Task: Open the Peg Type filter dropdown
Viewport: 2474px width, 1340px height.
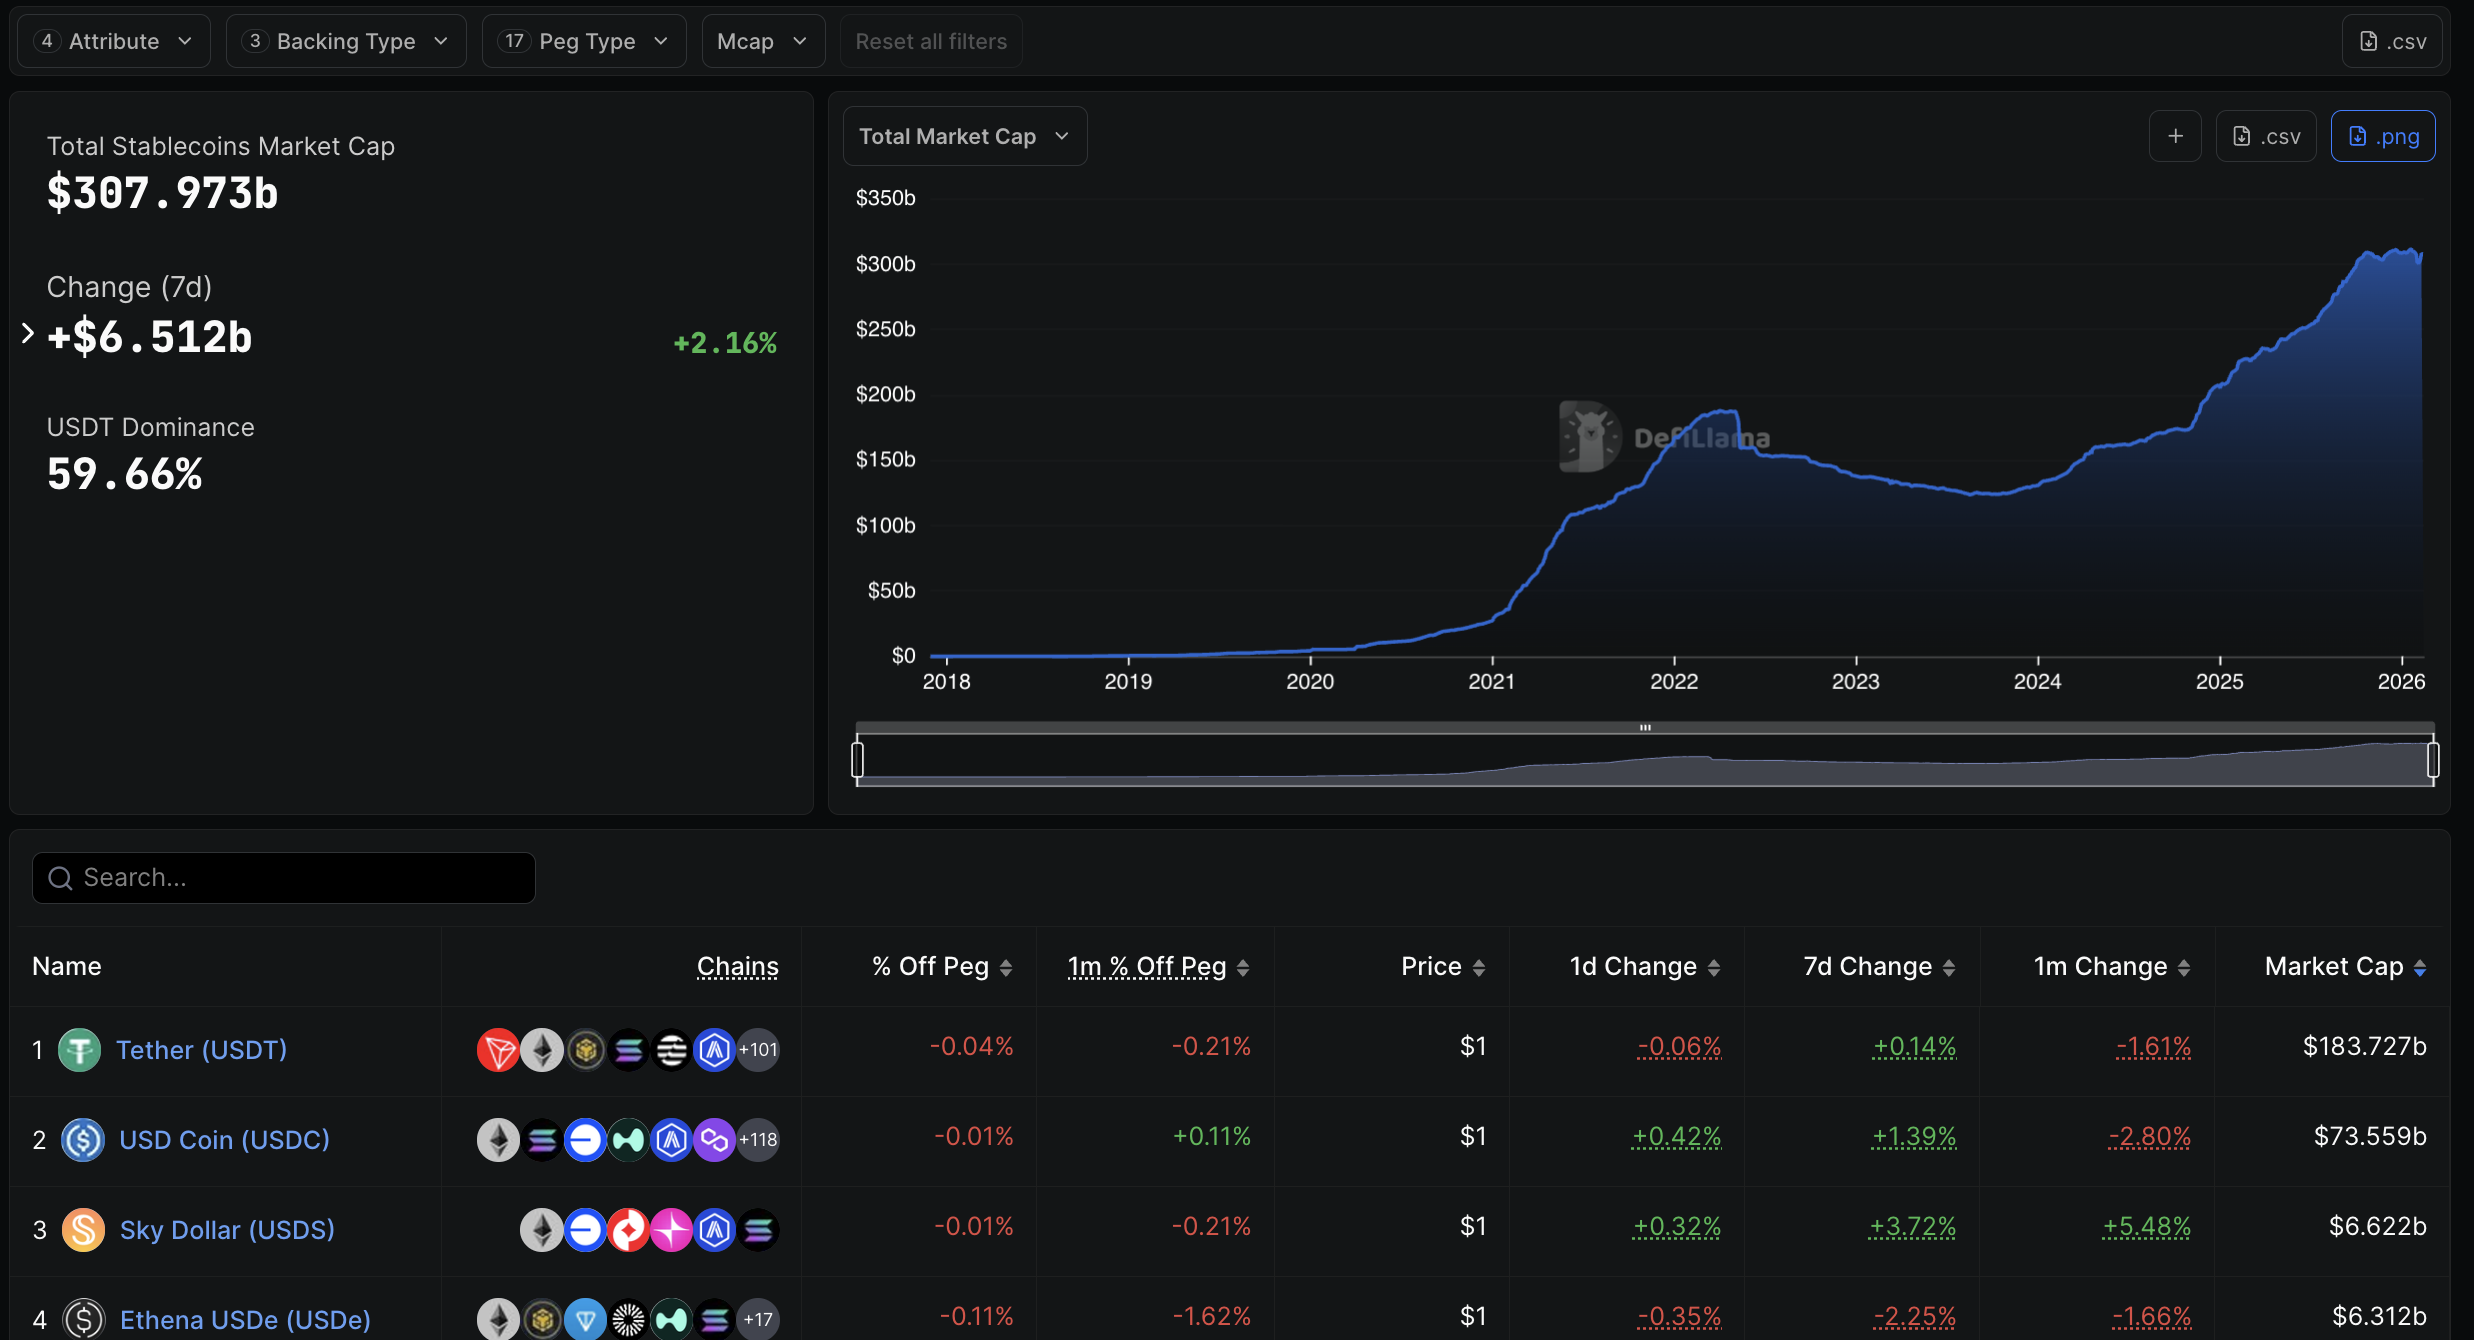Action: pyautogui.click(x=584, y=41)
